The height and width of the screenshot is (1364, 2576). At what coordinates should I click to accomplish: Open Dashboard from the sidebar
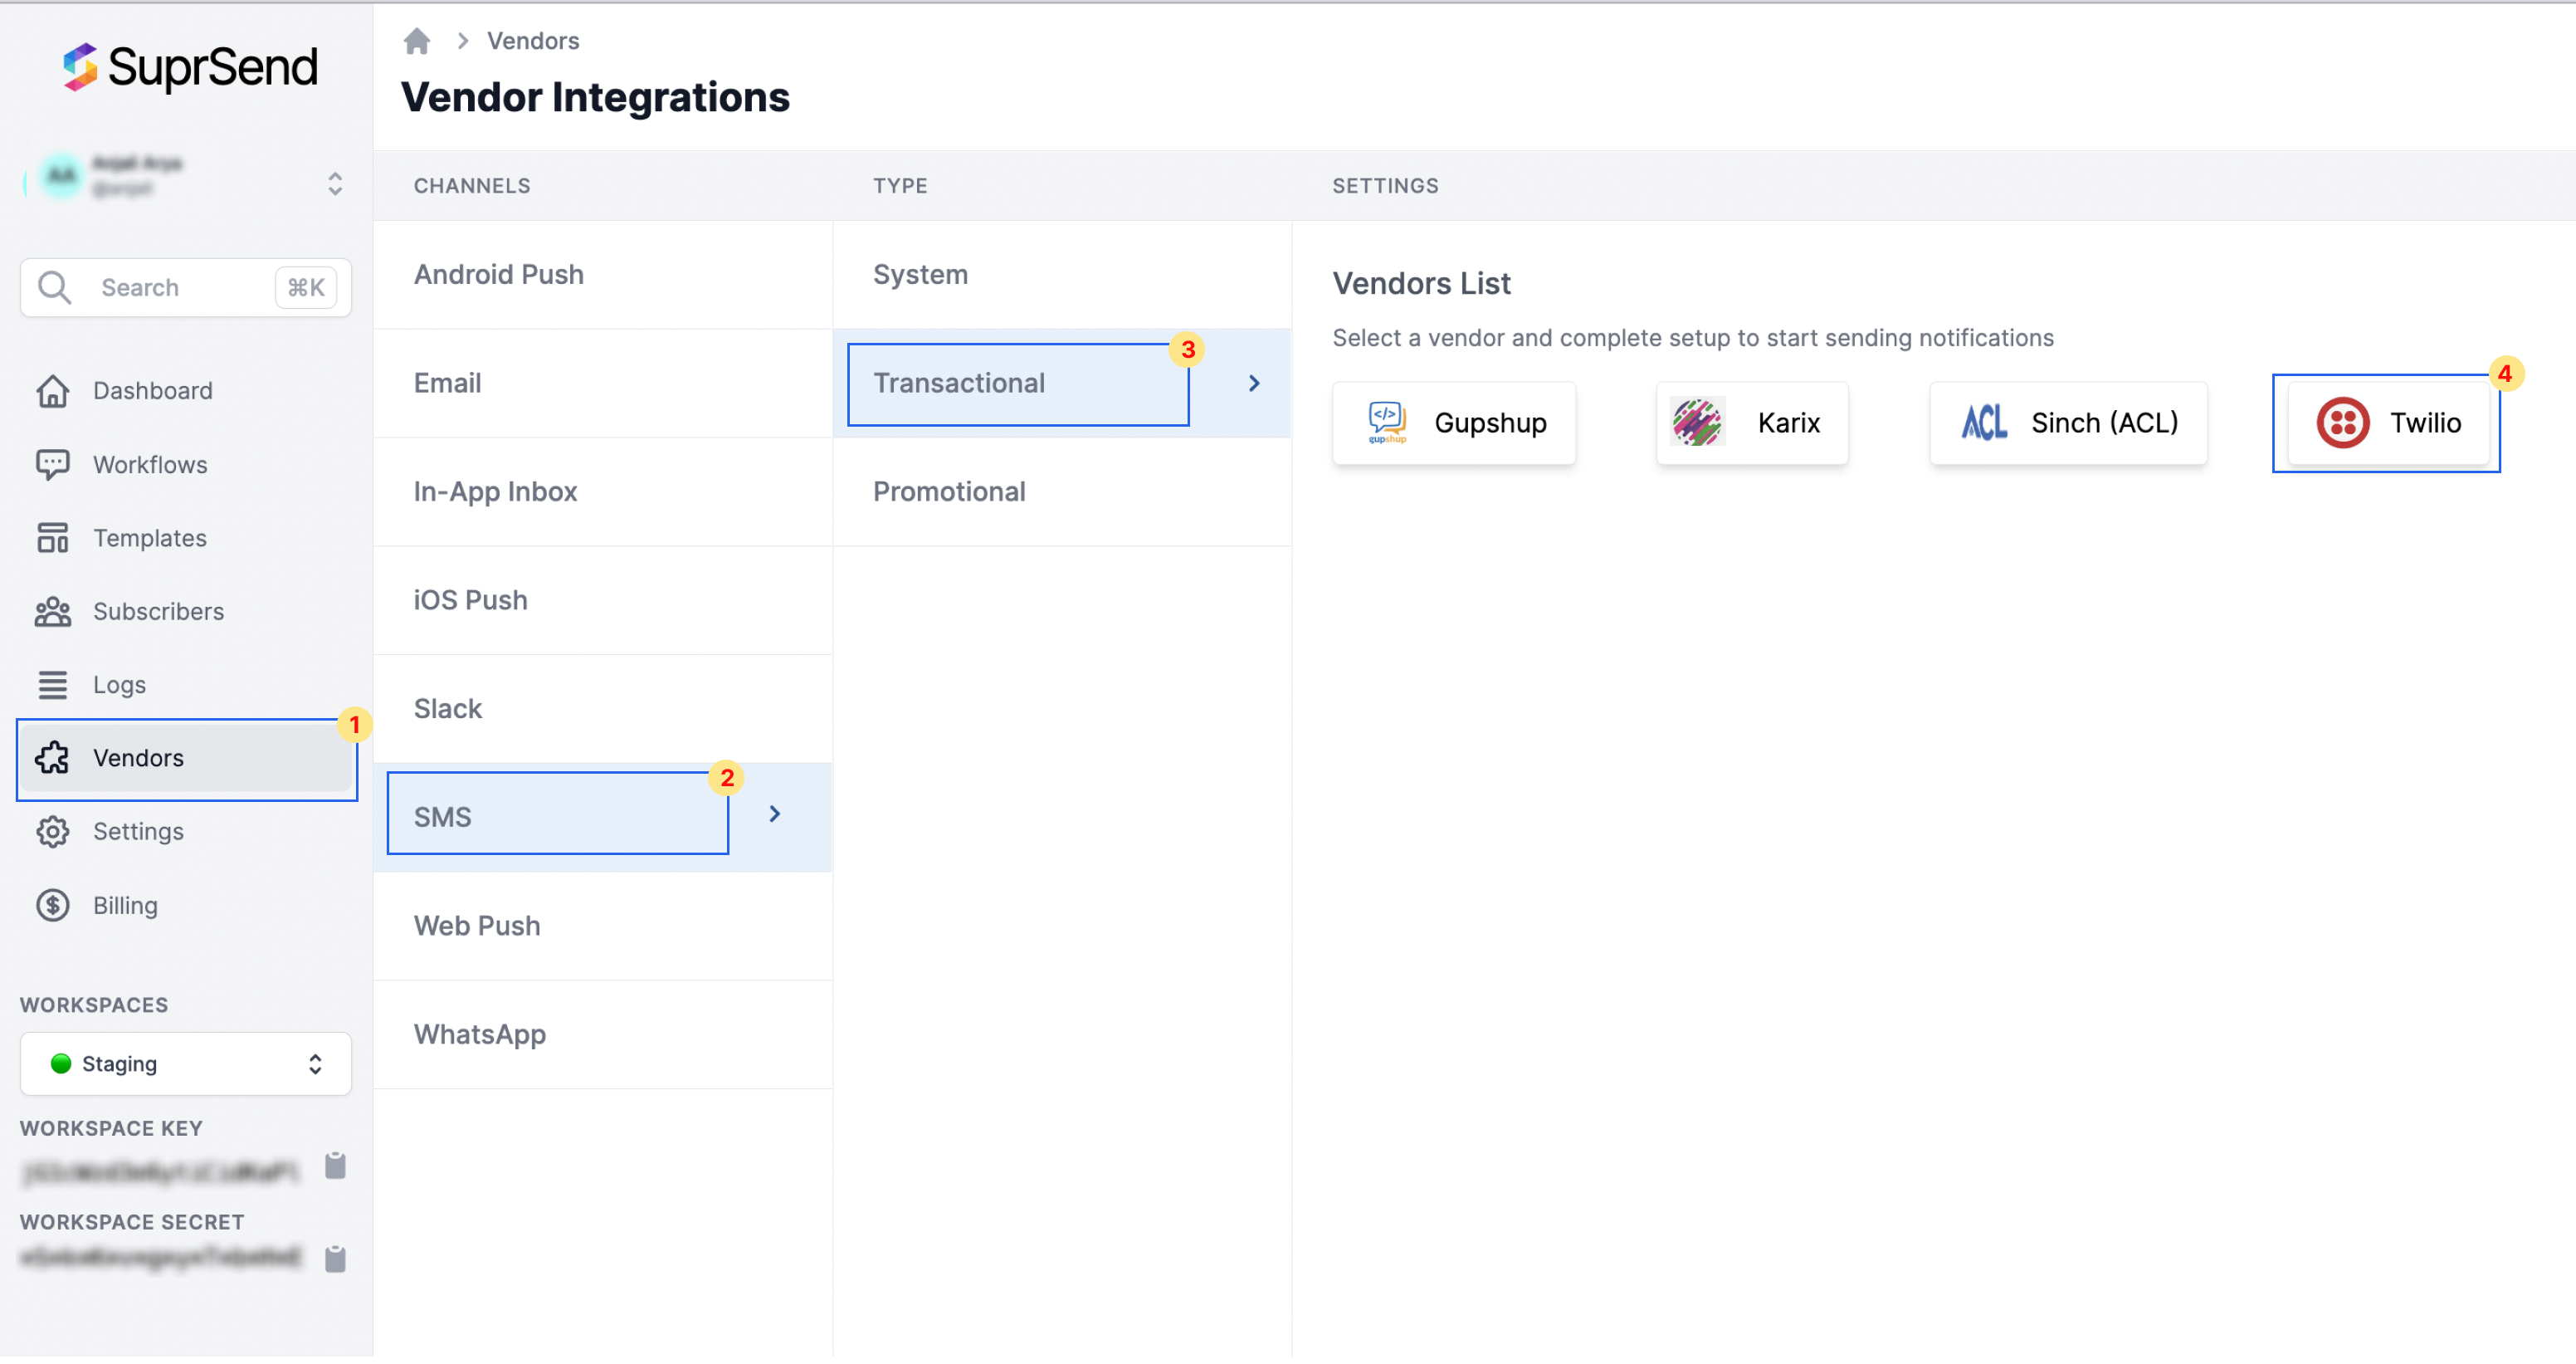[x=152, y=391]
